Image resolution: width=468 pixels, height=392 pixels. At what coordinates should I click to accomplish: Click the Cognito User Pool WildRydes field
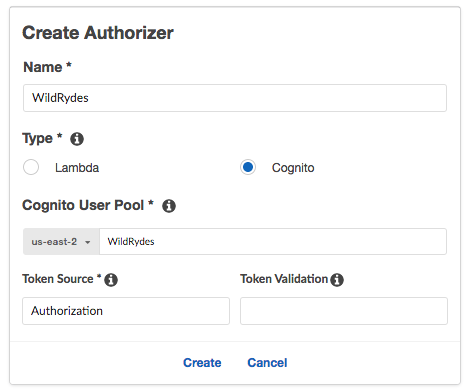(x=273, y=242)
